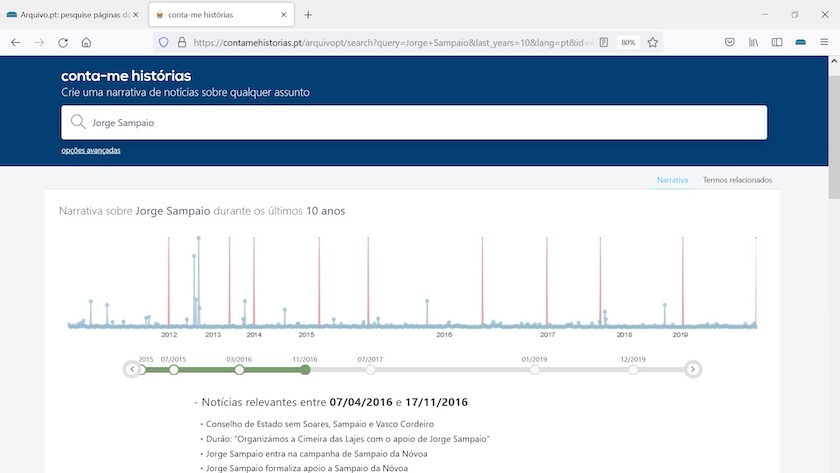Go back to the previous page
The image size is (840, 473).
pyautogui.click(x=16, y=43)
